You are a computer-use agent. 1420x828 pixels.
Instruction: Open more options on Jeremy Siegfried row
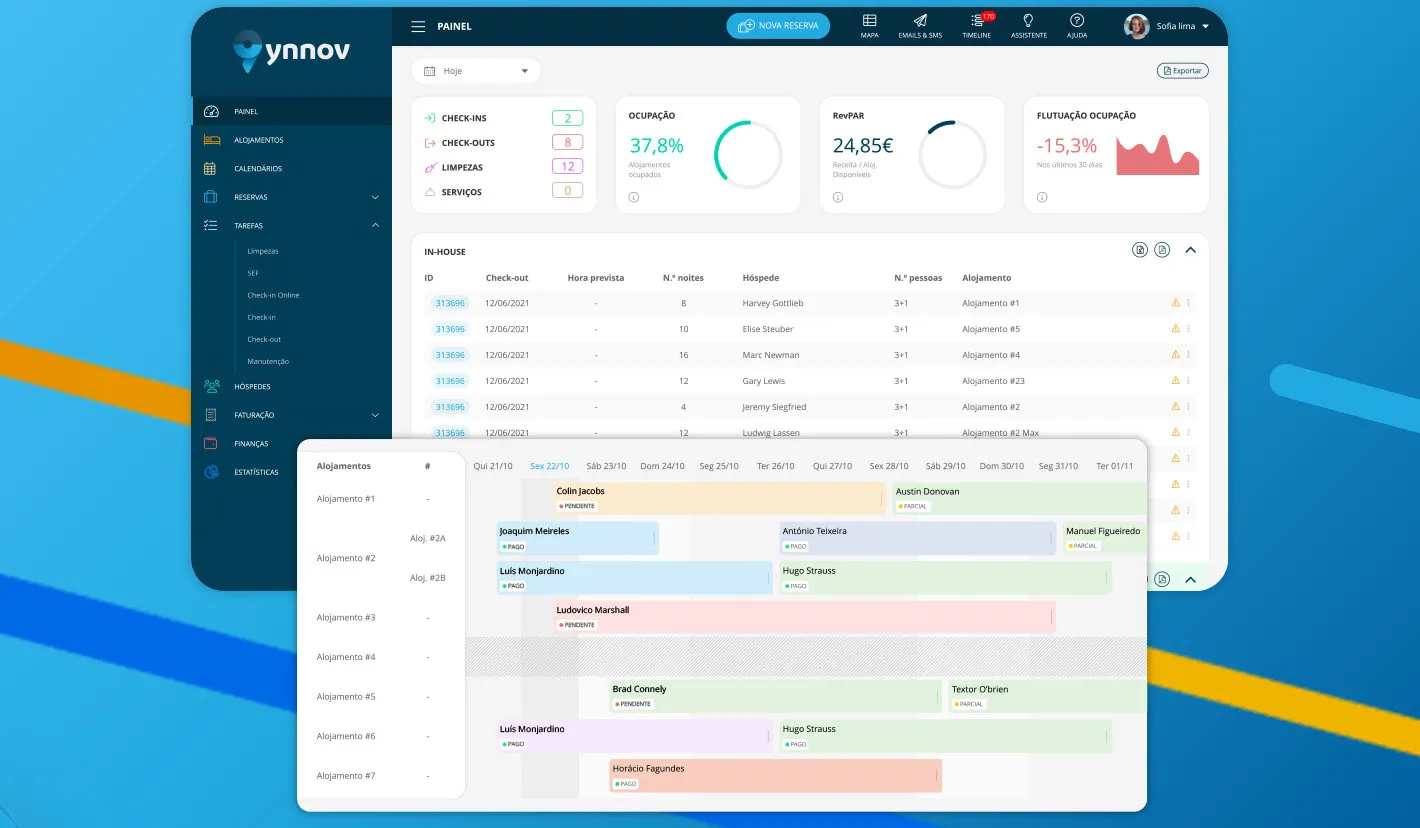[x=1189, y=407]
